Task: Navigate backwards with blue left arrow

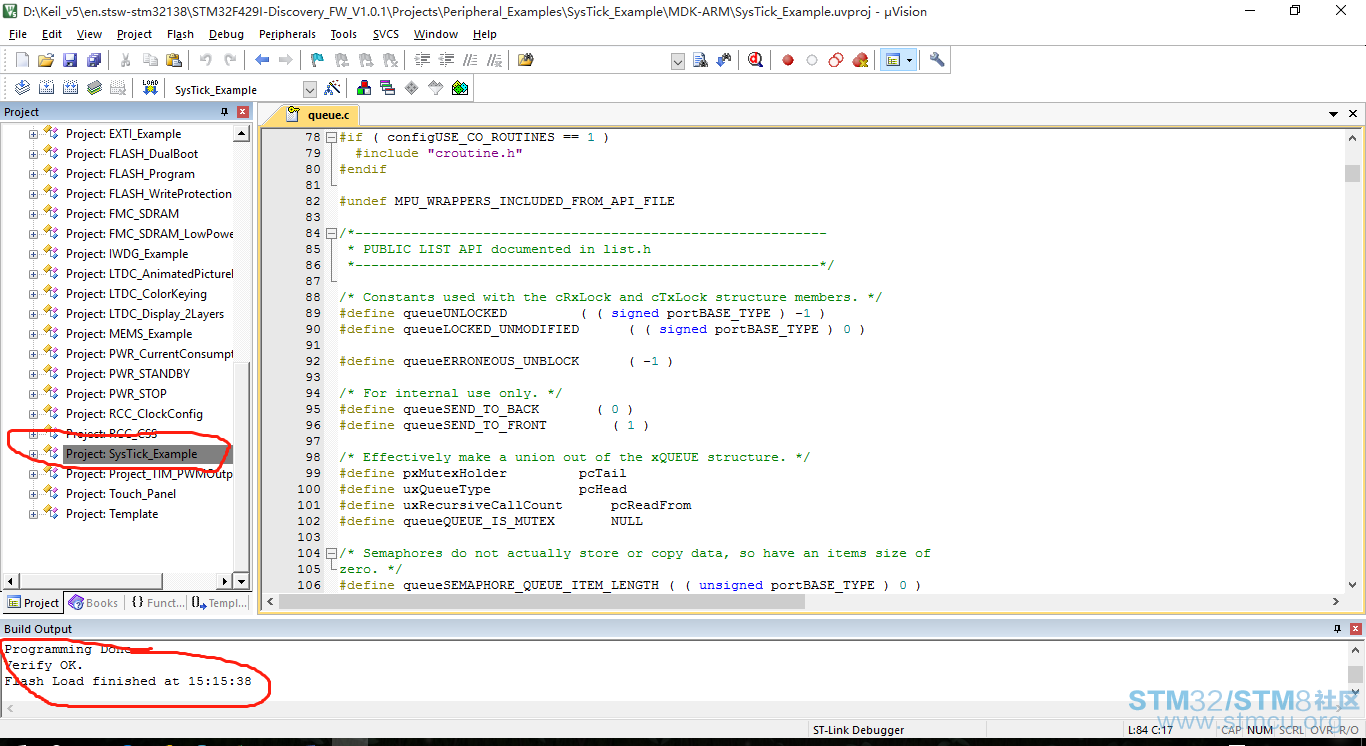Action: click(262, 60)
